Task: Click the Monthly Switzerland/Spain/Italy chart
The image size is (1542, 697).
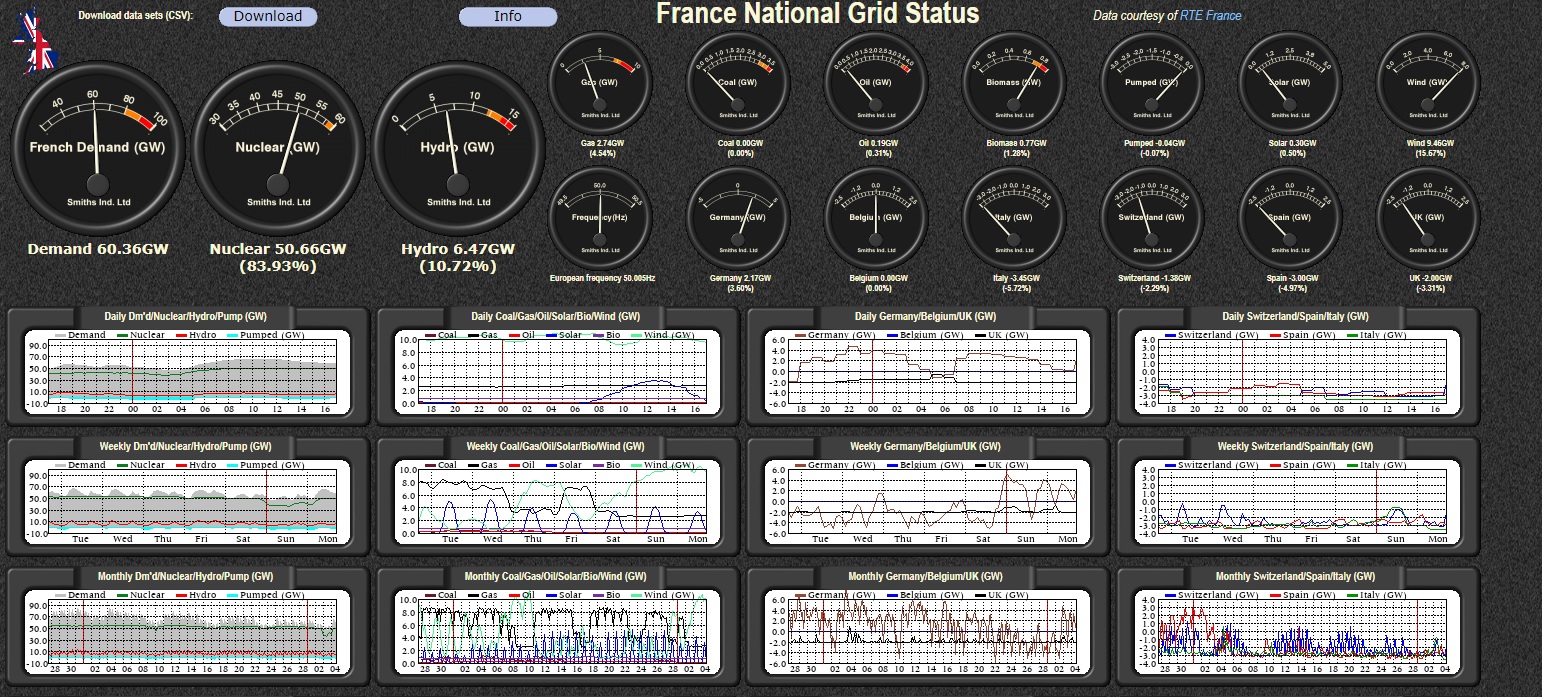Action: pyautogui.click(x=1297, y=631)
